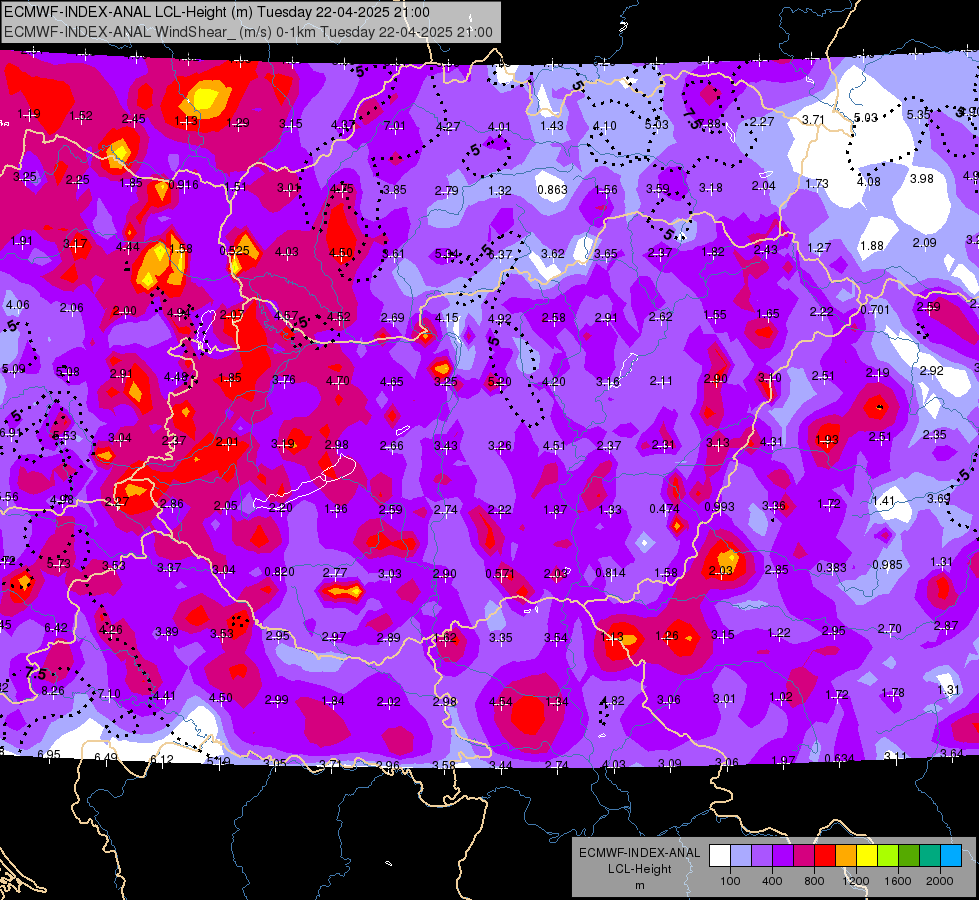Screen dimensions: 979x900
Task: Click the wind shear value 3.98
Action: [x=922, y=179]
